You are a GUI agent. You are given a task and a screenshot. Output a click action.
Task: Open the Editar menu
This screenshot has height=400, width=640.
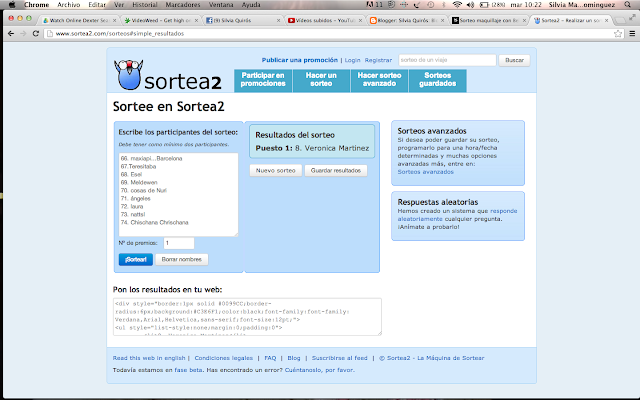[x=97, y=4]
